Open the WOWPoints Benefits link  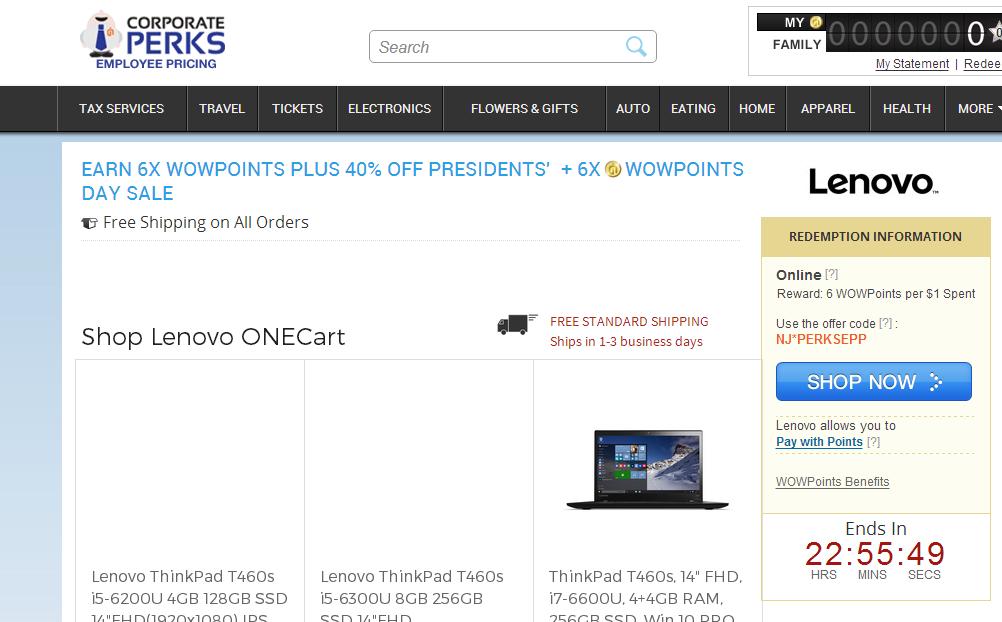point(832,482)
